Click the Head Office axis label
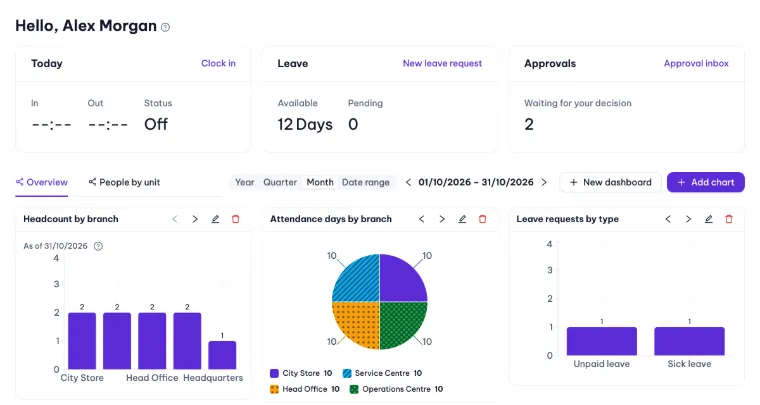 point(152,378)
